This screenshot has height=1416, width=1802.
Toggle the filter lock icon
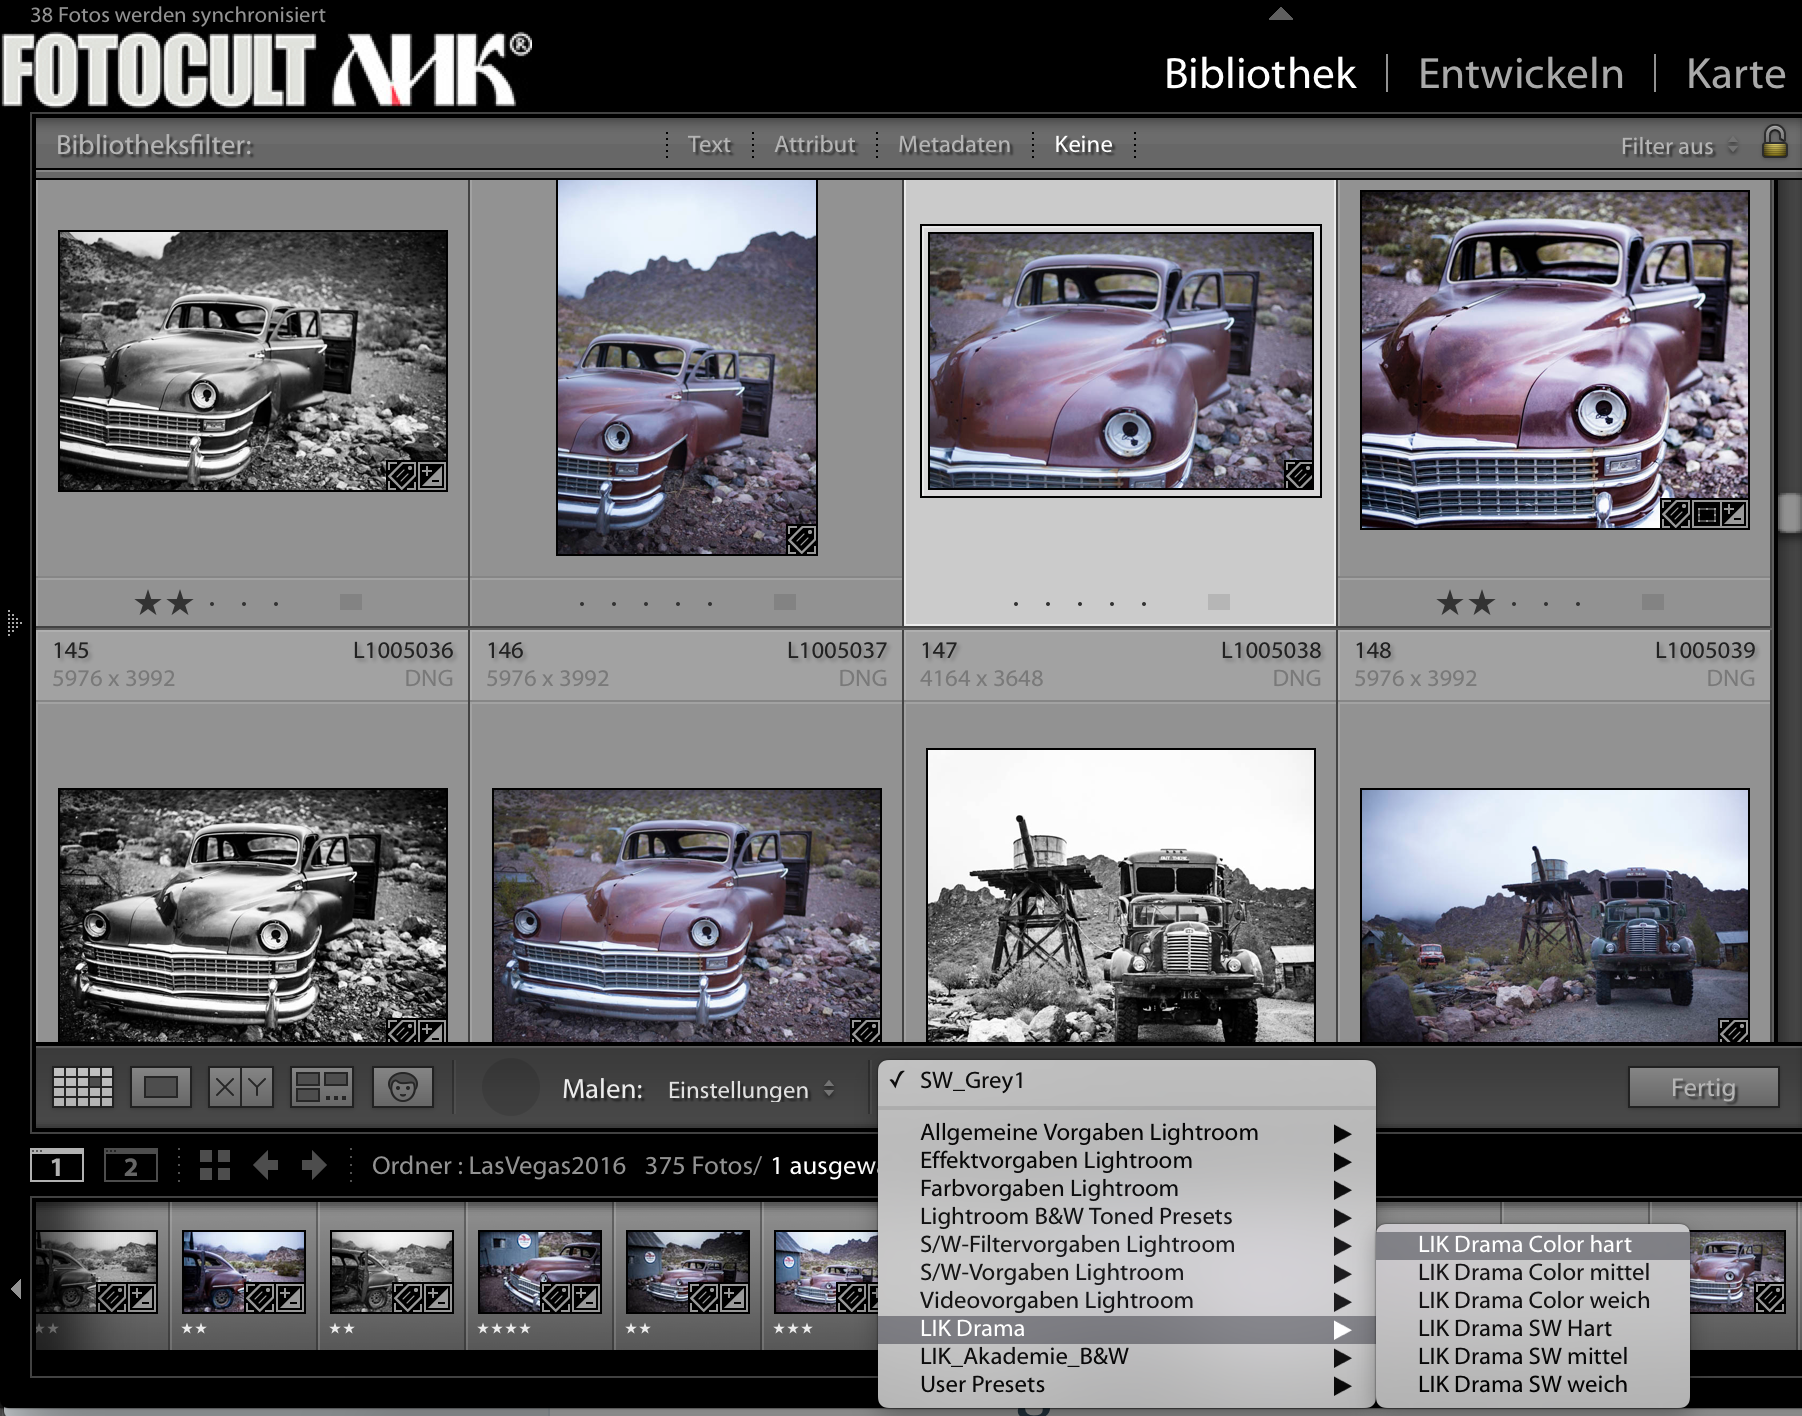[1774, 142]
